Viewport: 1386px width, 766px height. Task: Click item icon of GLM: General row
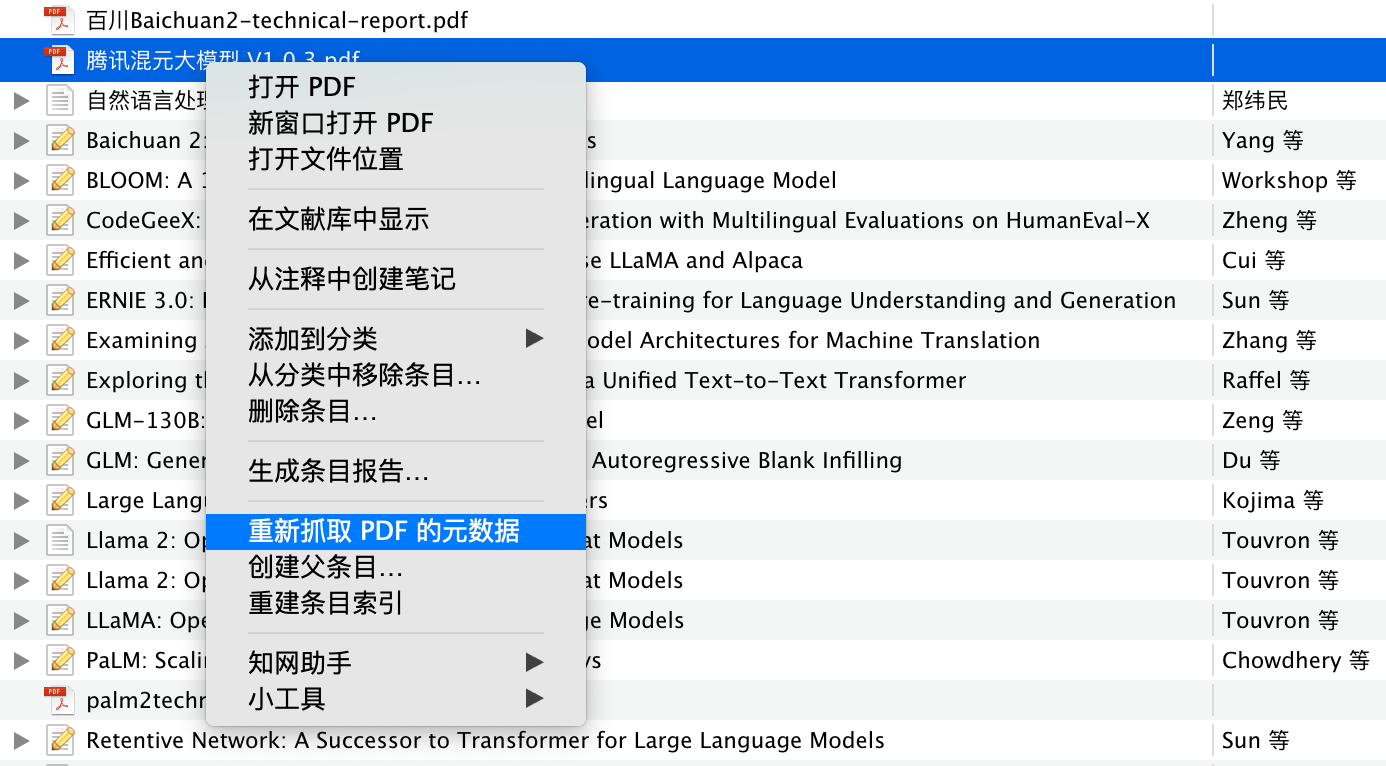(x=61, y=460)
